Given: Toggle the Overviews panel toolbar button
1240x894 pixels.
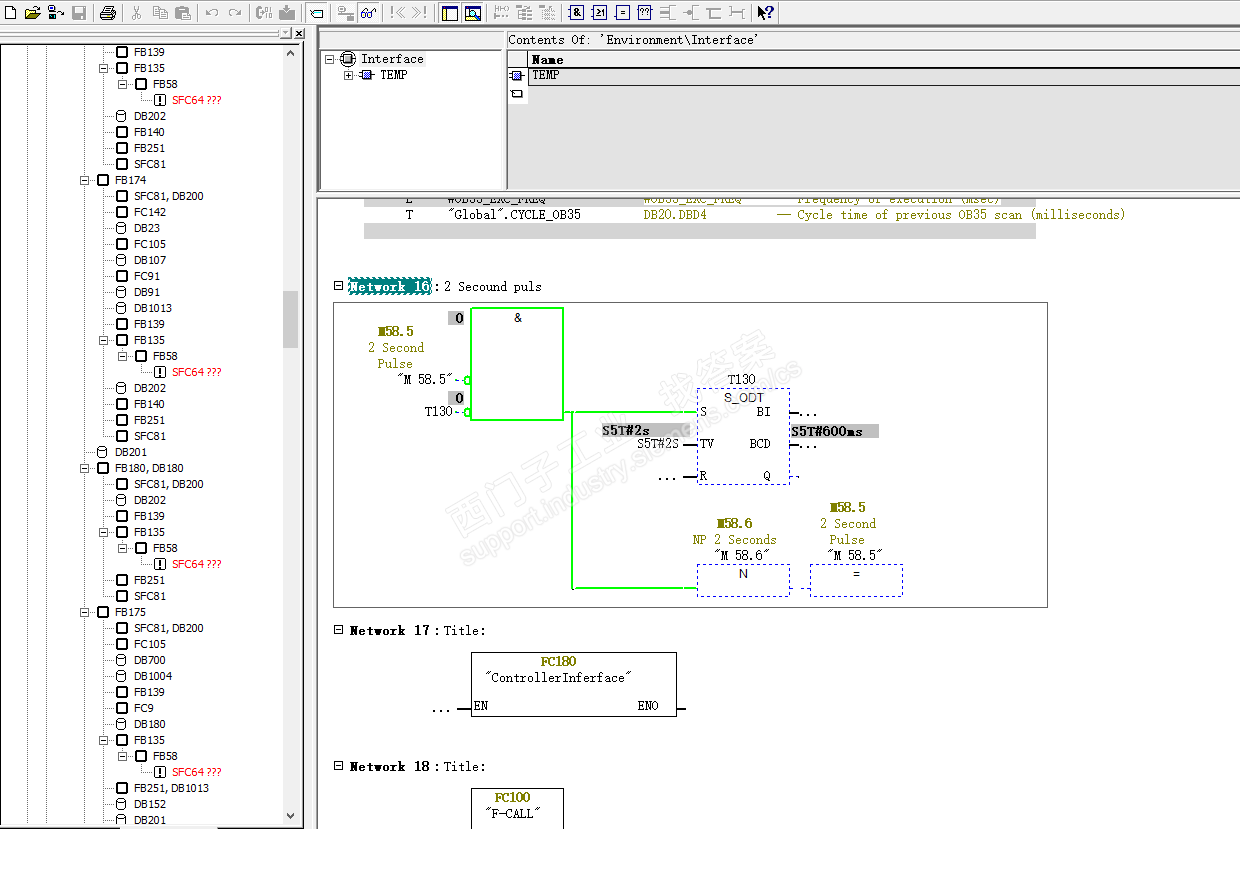Looking at the screenshot, I should pyautogui.click(x=449, y=13).
